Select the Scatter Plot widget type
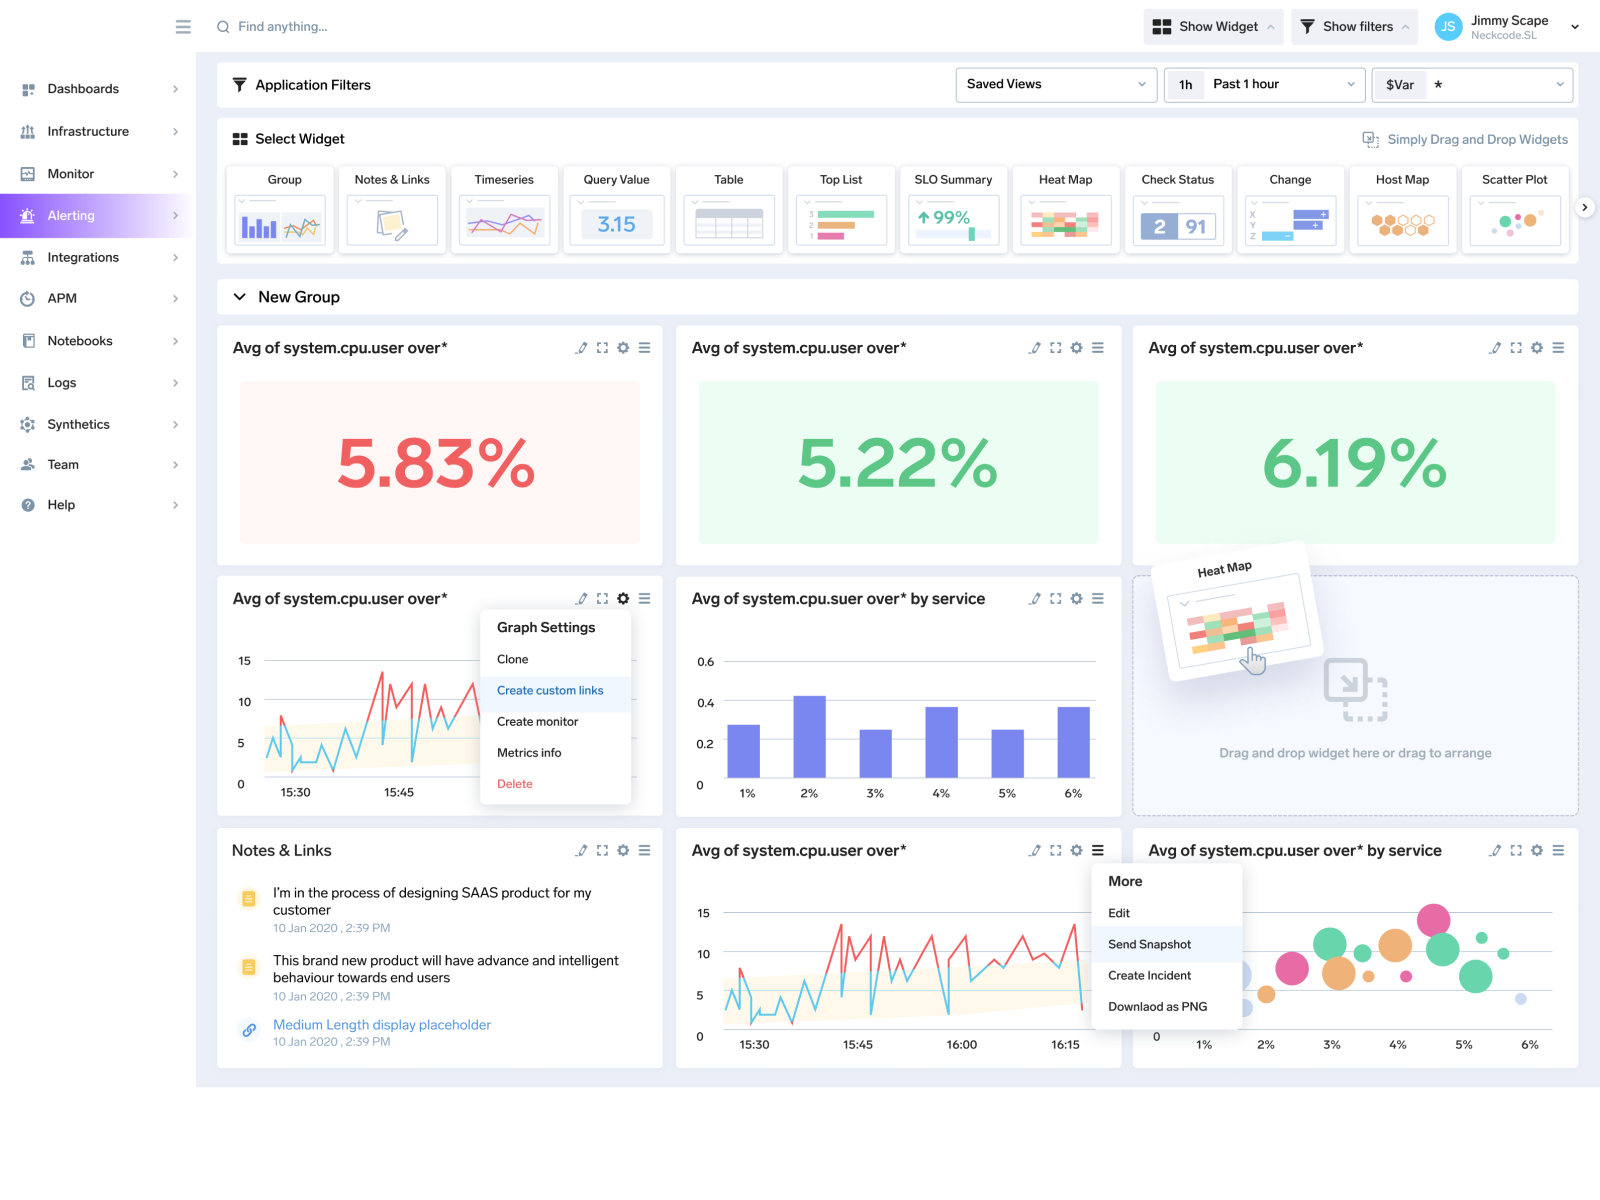The image size is (1600, 1200). coord(1515,210)
